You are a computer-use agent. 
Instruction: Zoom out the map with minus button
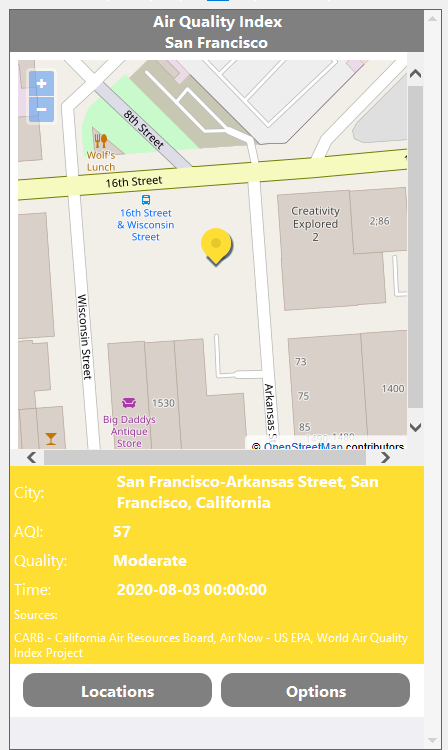pyautogui.click(x=42, y=110)
